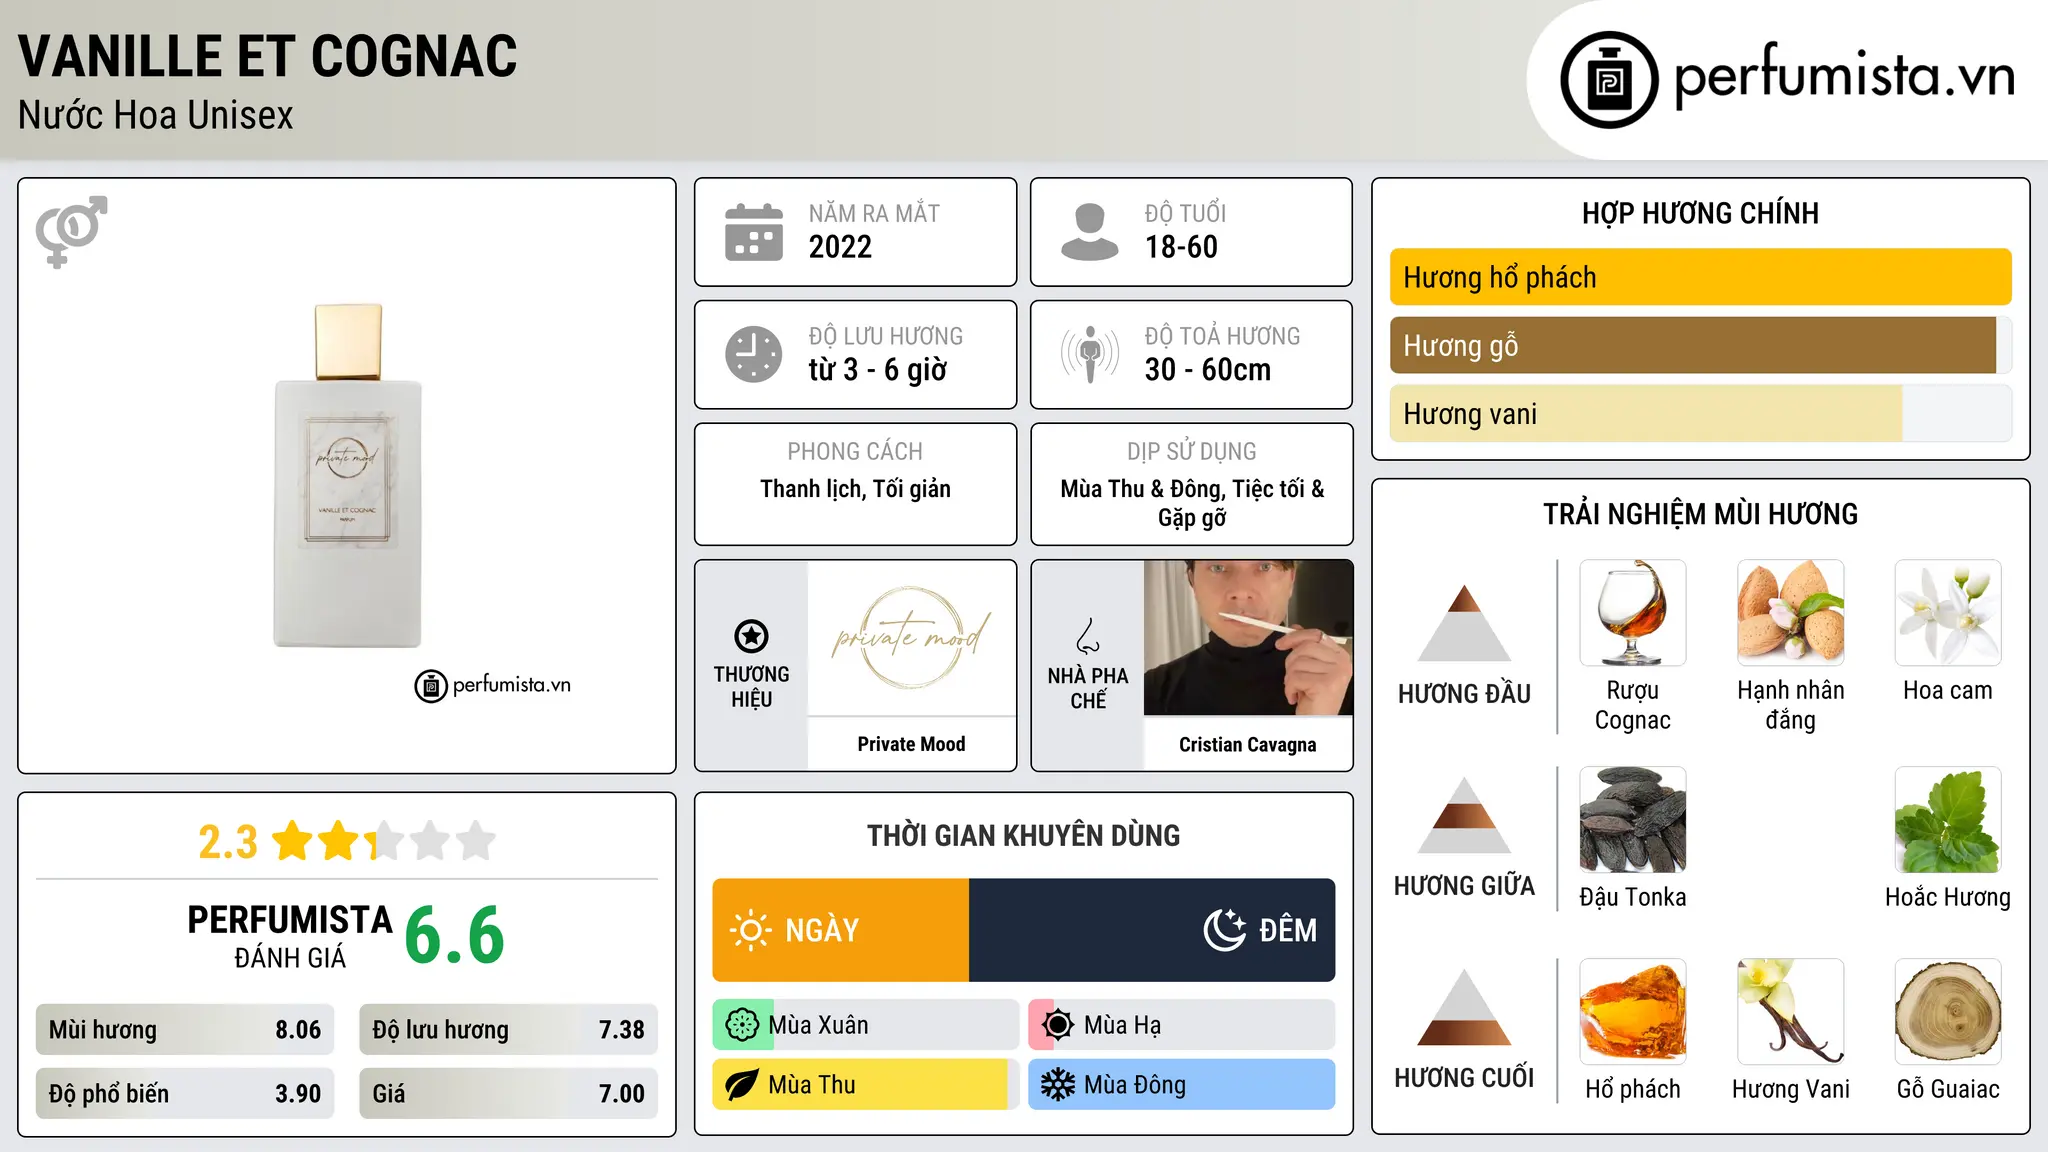Click the unisex gender symbol icon

[71, 231]
